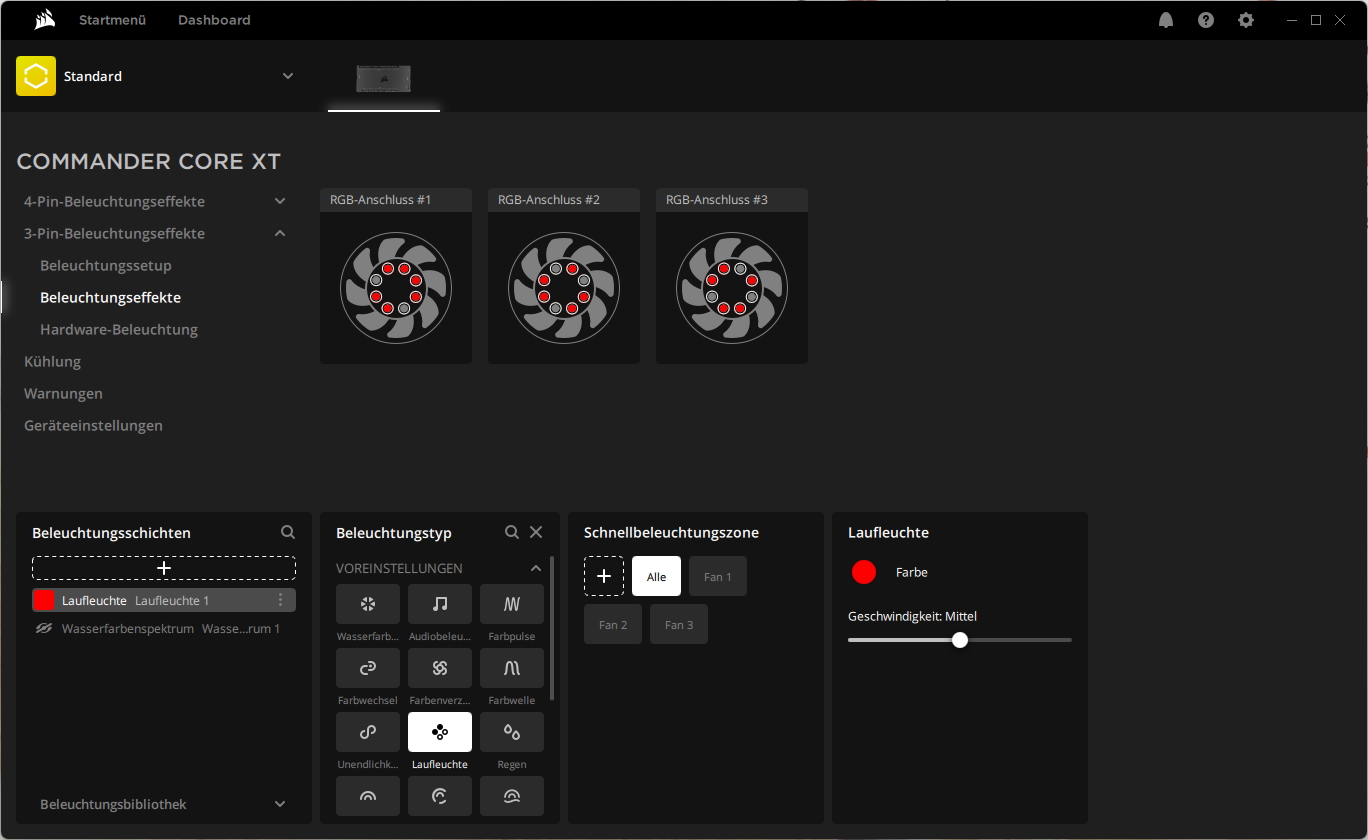The width and height of the screenshot is (1368, 840).
Task: Search lighting types with the magnifier
Action: 512,533
